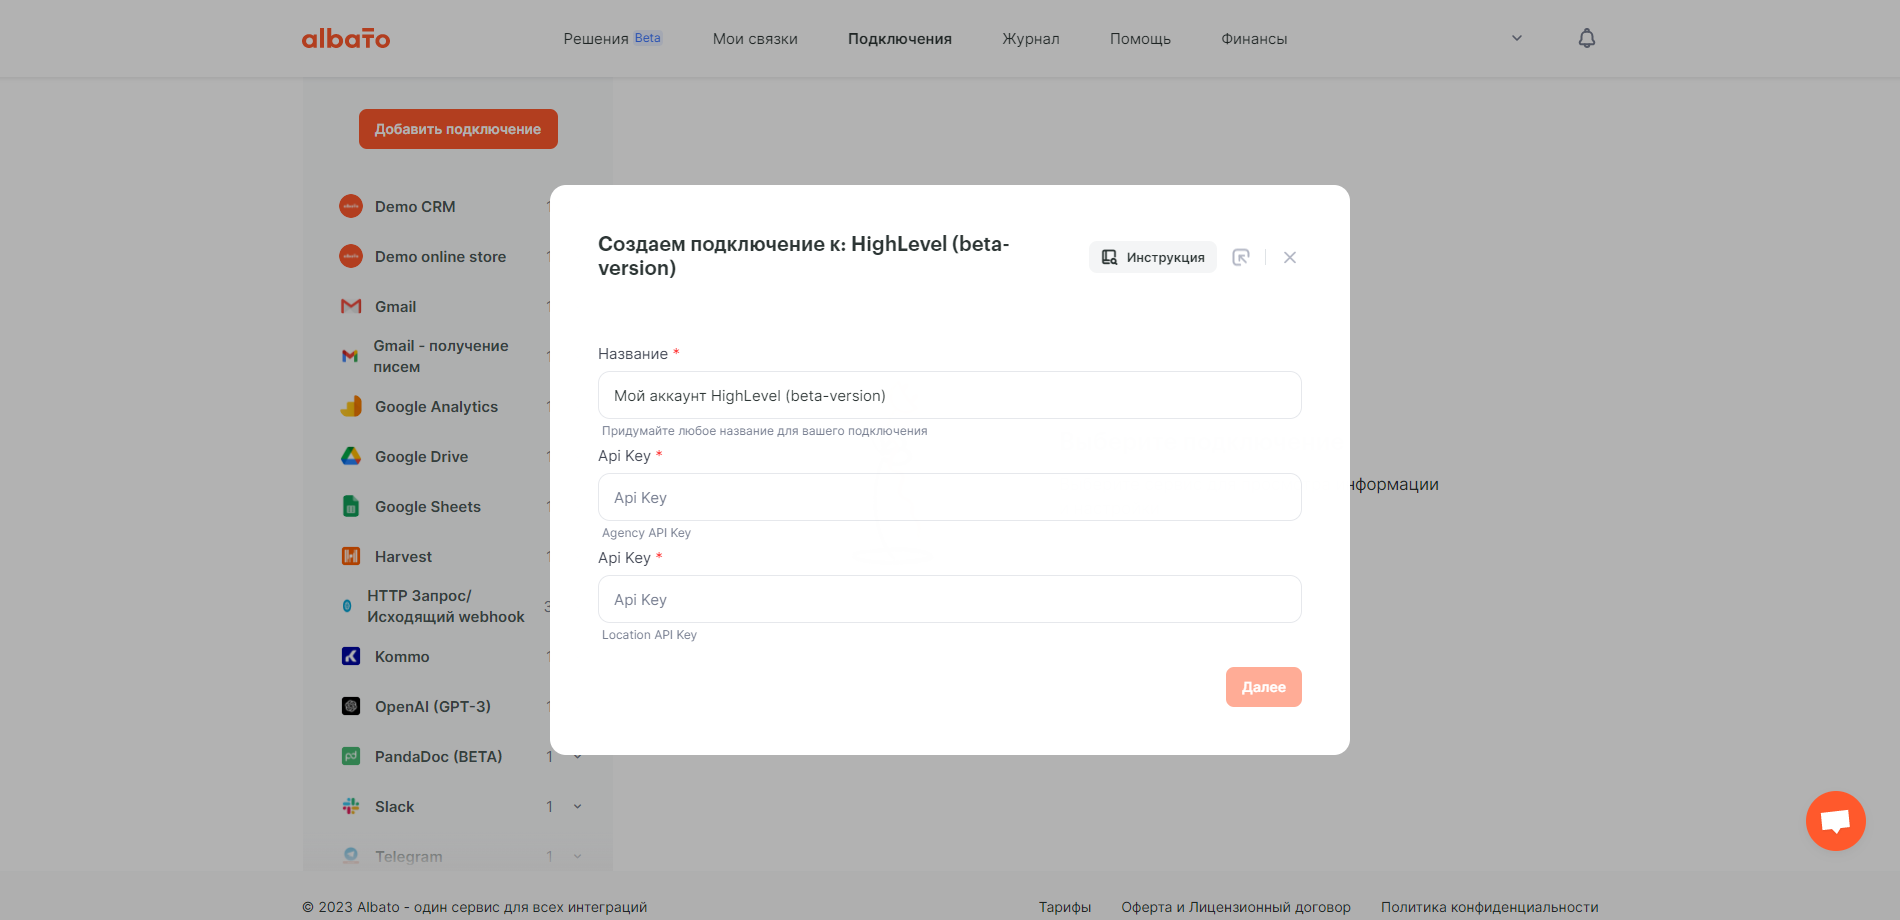The image size is (1900, 920).
Task: Select Harvest in the list
Action: [x=403, y=556]
